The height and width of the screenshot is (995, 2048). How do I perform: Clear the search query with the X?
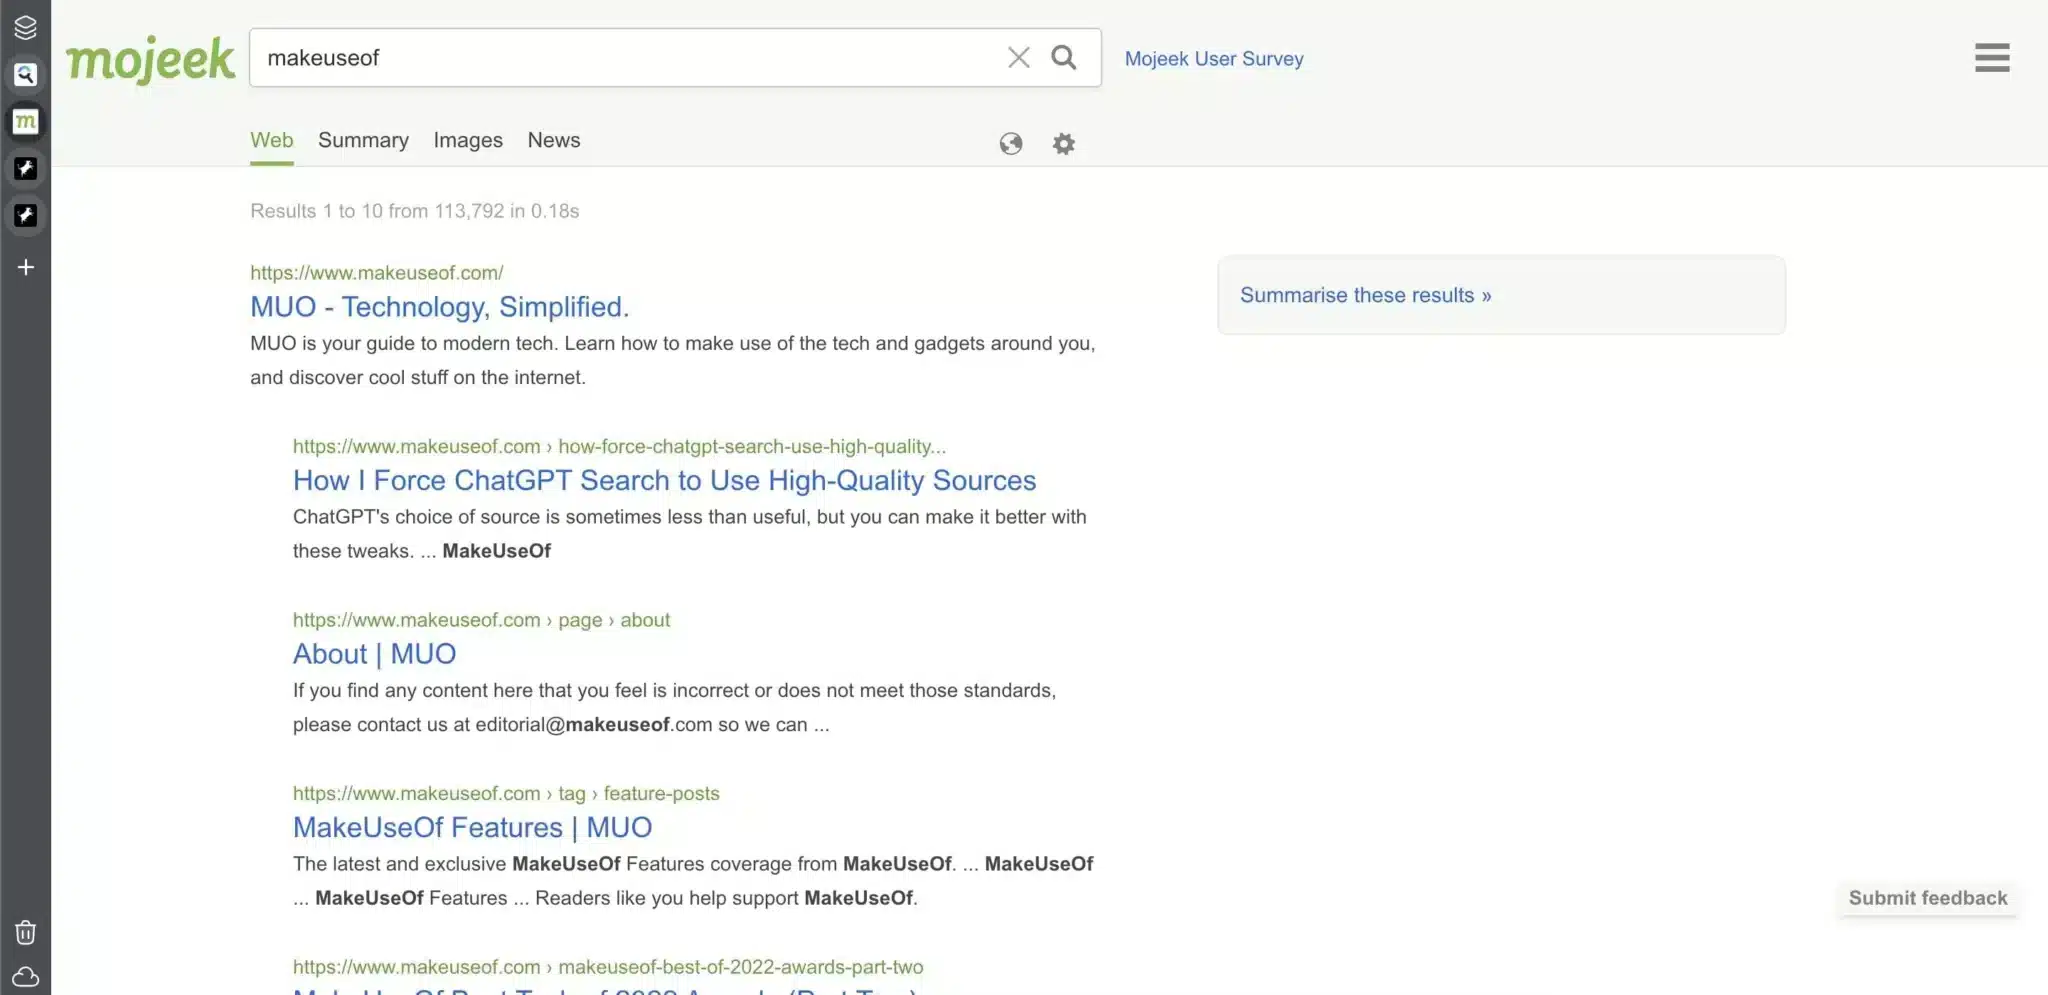tap(1018, 58)
